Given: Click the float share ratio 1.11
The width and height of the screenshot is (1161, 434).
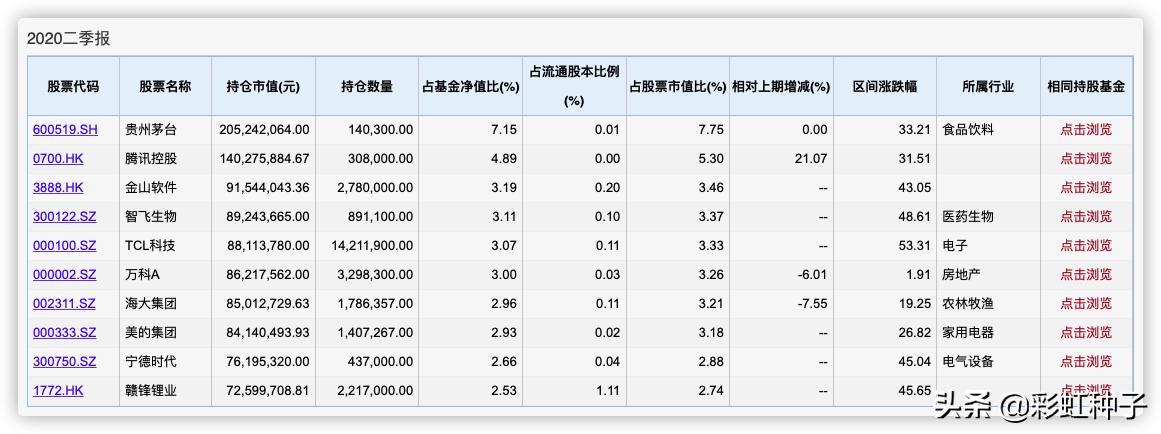Looking at the screenshot, I should pyautogui.click(x=609, y=390).
